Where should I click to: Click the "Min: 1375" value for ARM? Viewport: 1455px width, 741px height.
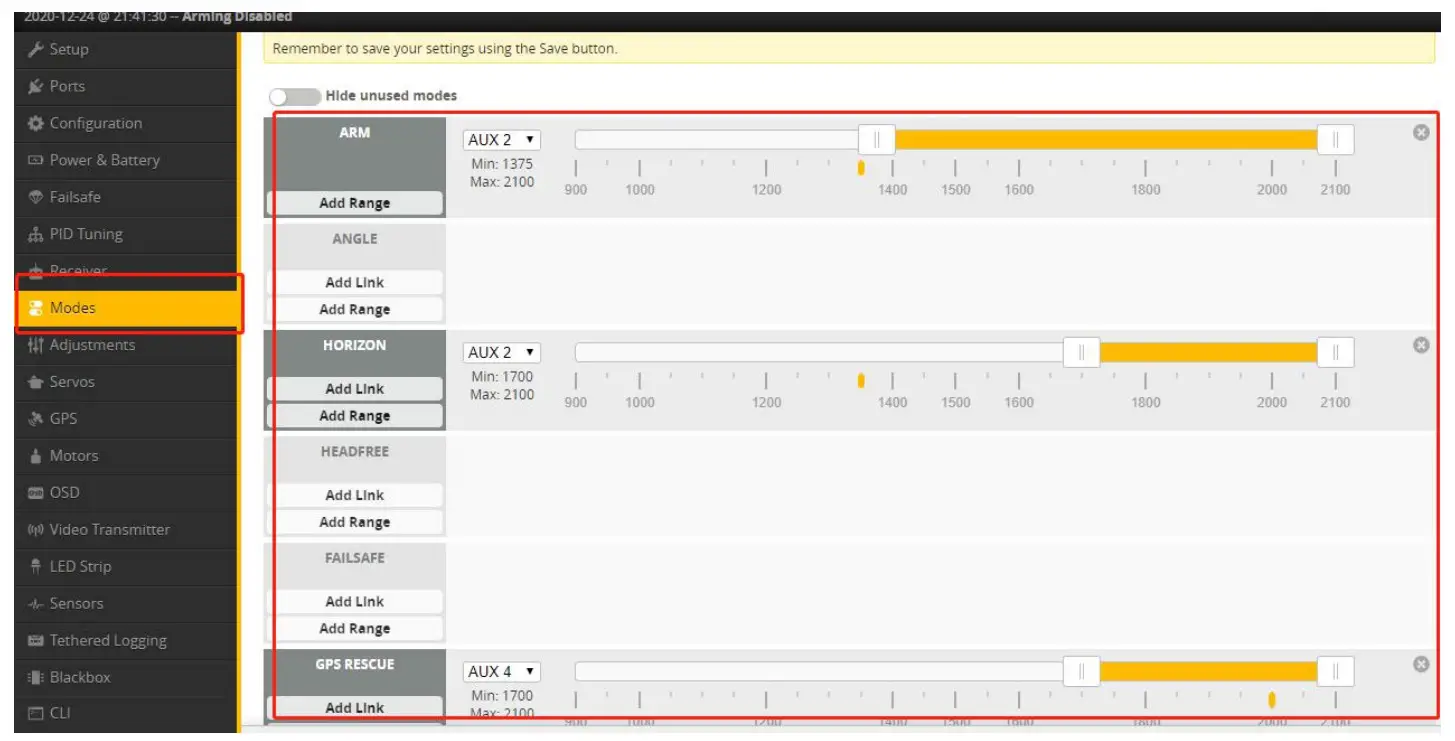[502, 164]
